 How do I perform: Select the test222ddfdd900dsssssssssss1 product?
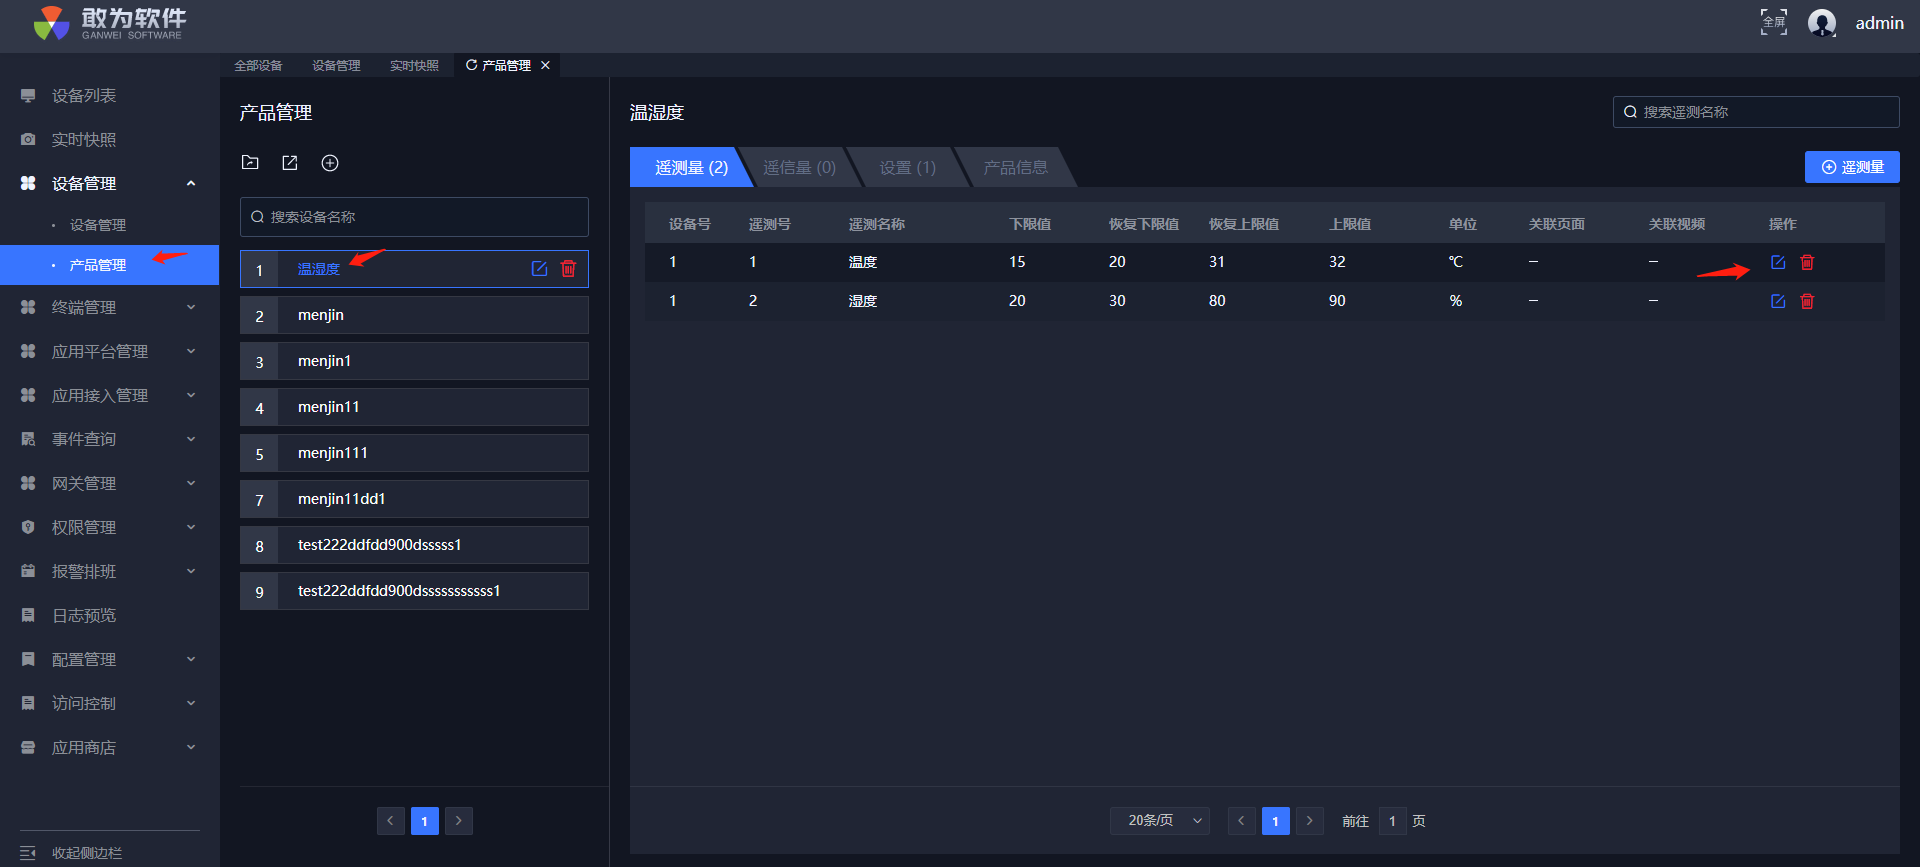pyautogui.click(x=414, y=591)
